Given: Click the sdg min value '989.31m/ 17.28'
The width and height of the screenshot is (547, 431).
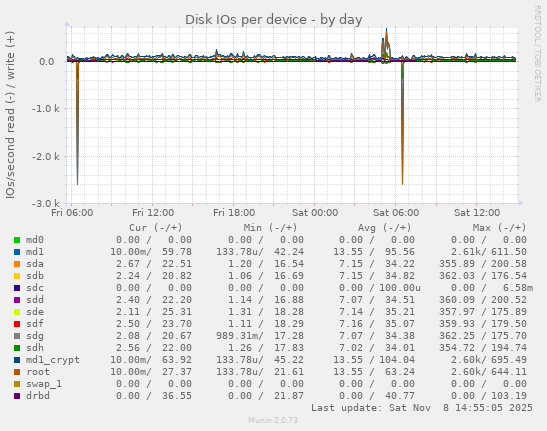Looking at the screenshot, I should [x=260, y=336].
